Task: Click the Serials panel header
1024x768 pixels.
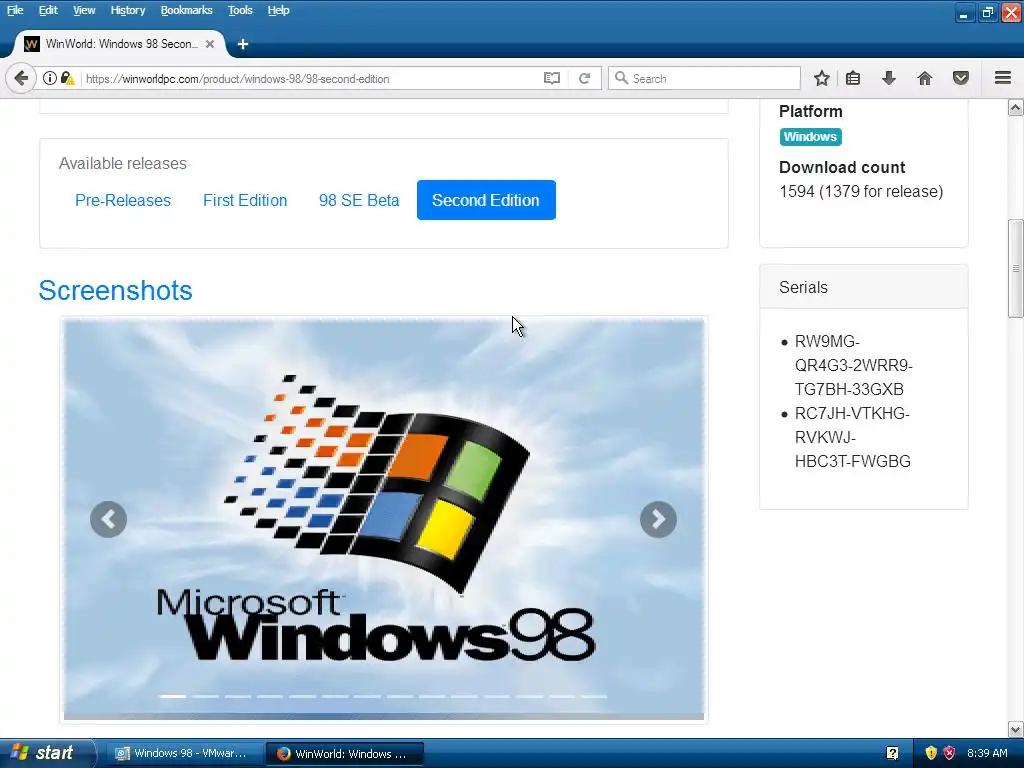Action: [863, 287]
